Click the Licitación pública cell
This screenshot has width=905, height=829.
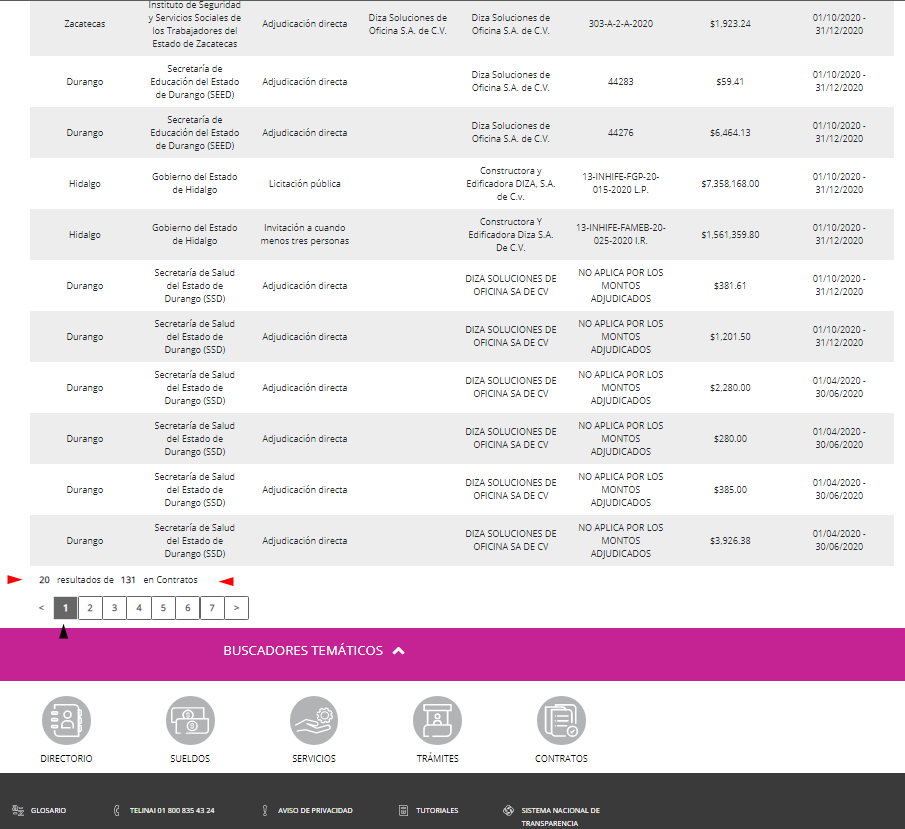click(x=305, y=184)
